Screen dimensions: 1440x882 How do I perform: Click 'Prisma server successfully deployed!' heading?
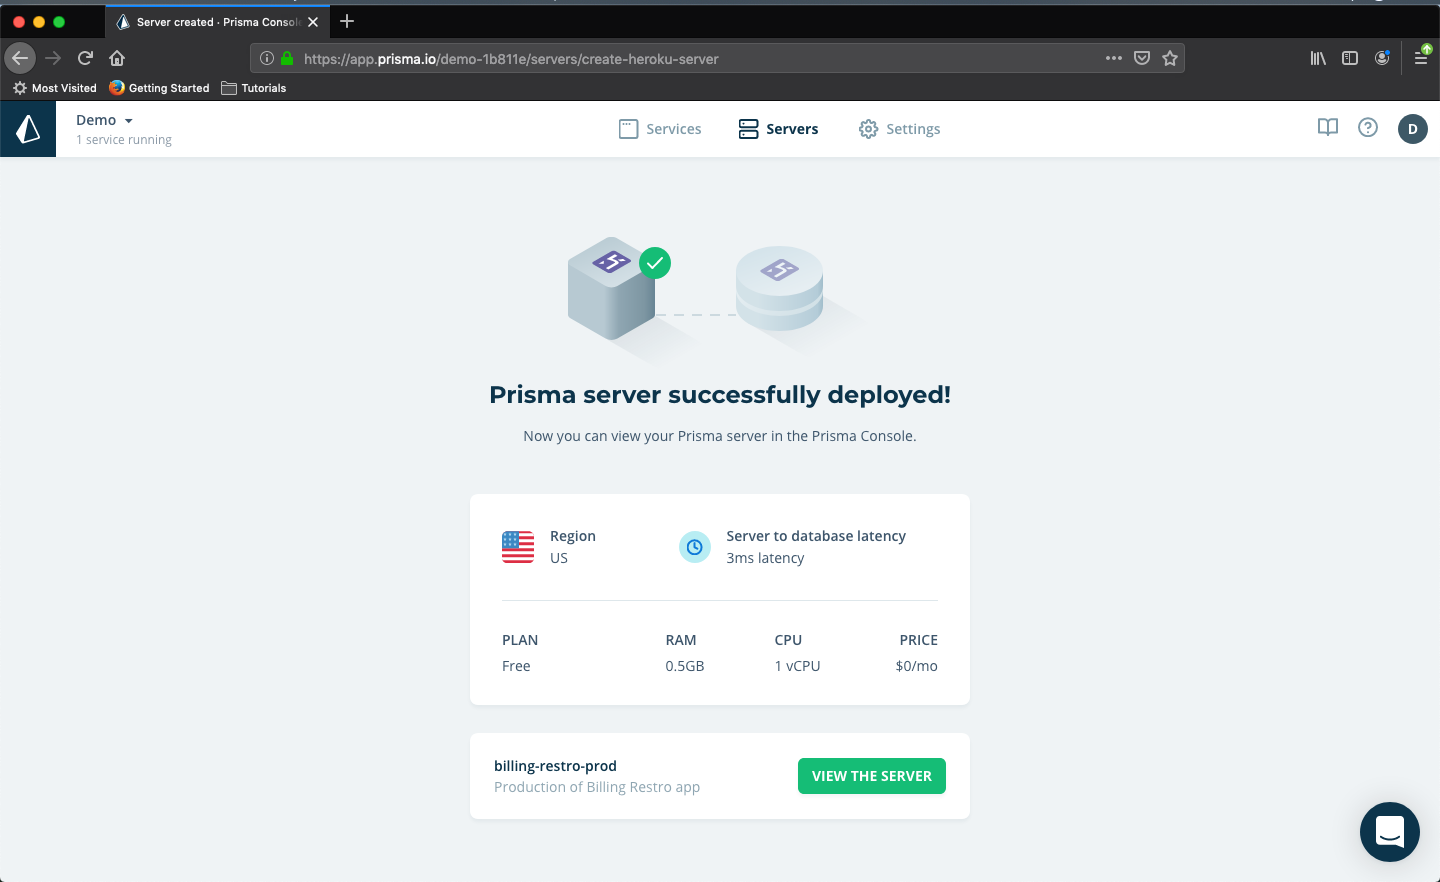(x=720, y=395)
